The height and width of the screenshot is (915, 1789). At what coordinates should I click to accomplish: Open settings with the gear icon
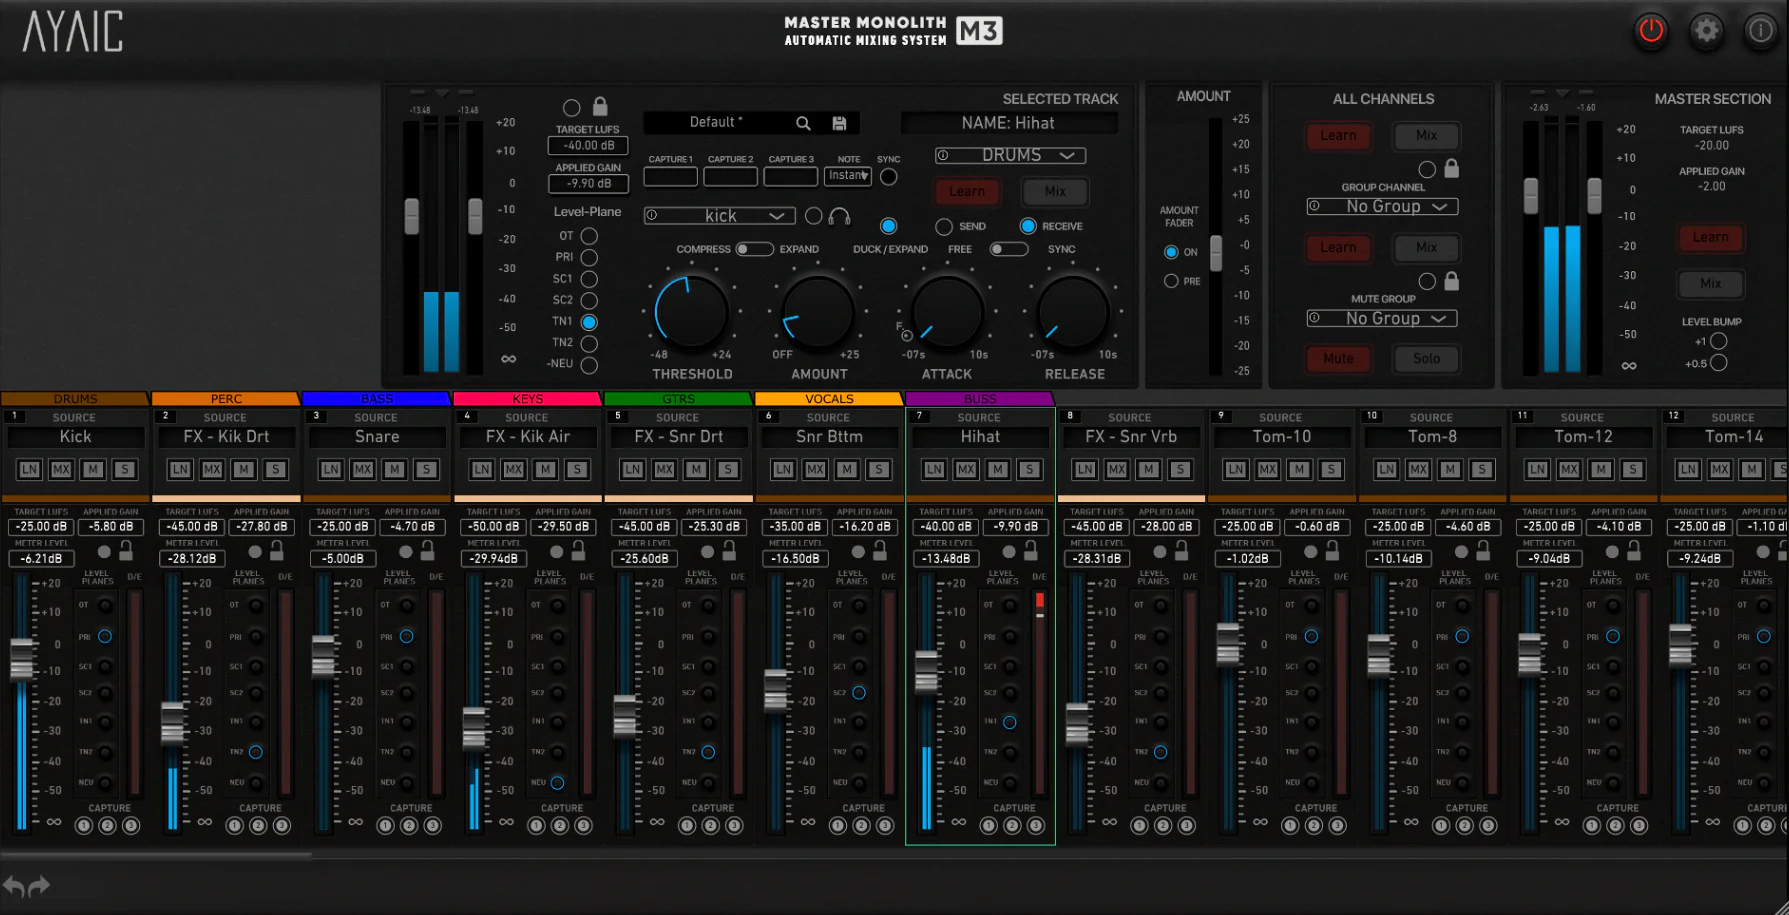1706,31
